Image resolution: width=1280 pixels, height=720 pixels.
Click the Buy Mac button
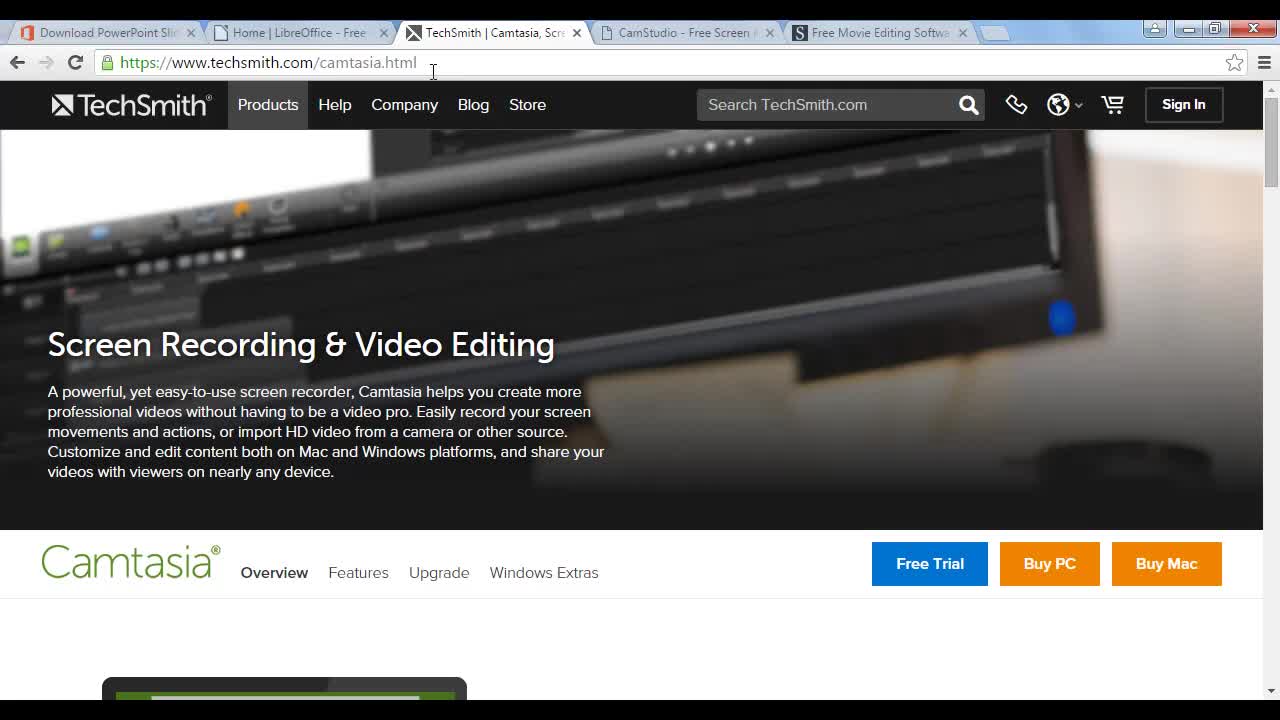(1167, 564)
